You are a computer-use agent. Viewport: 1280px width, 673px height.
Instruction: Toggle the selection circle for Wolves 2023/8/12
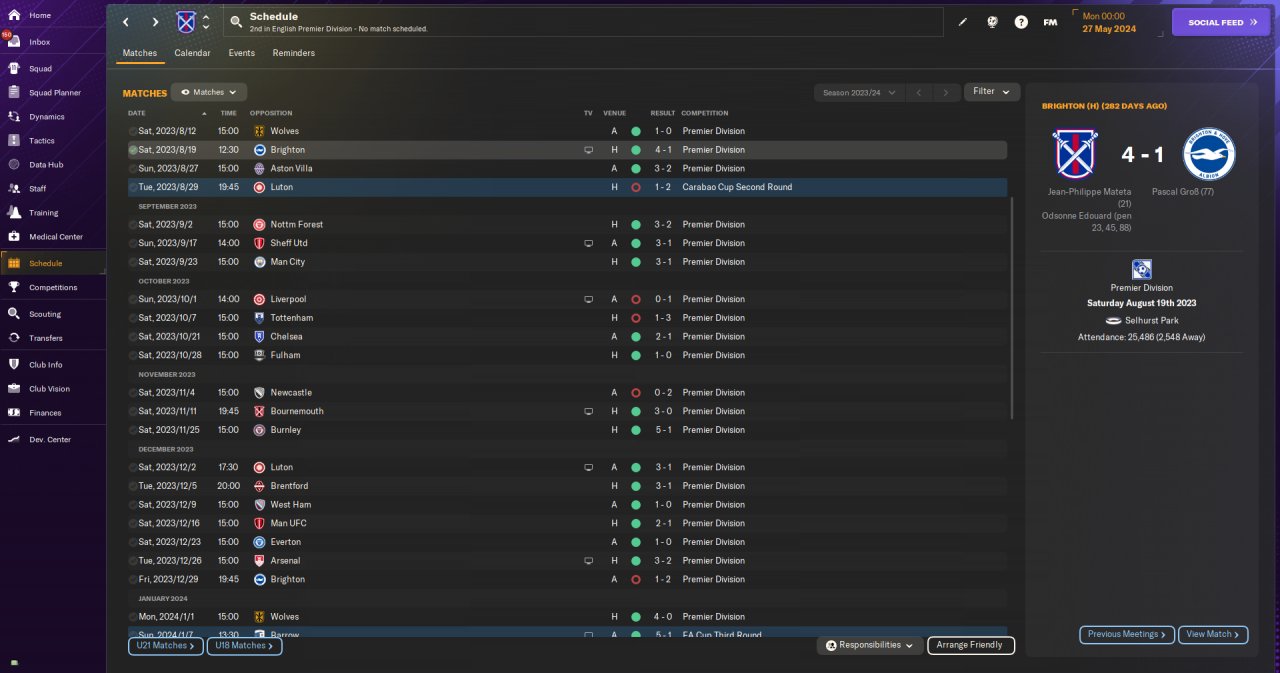tap(133, 131)
